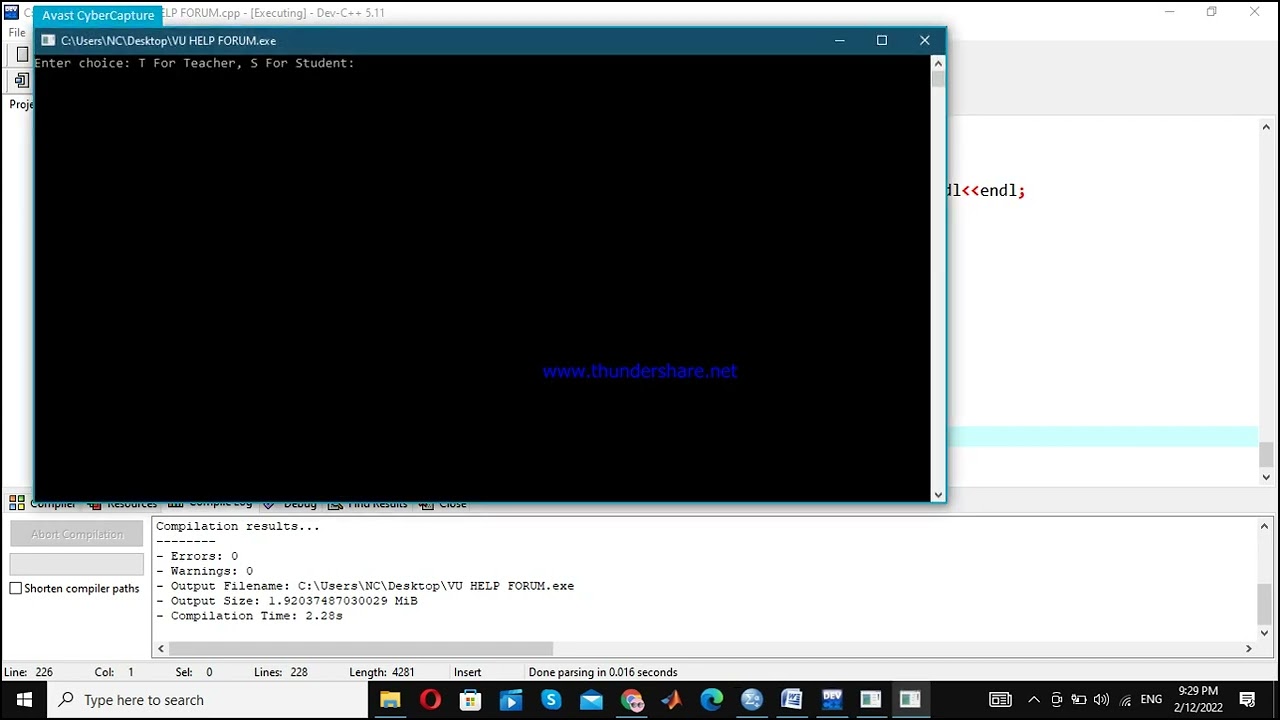Open Wi-Fi network tray icon
This screenshot has height=720, width=1280.
pos(1125,700)
